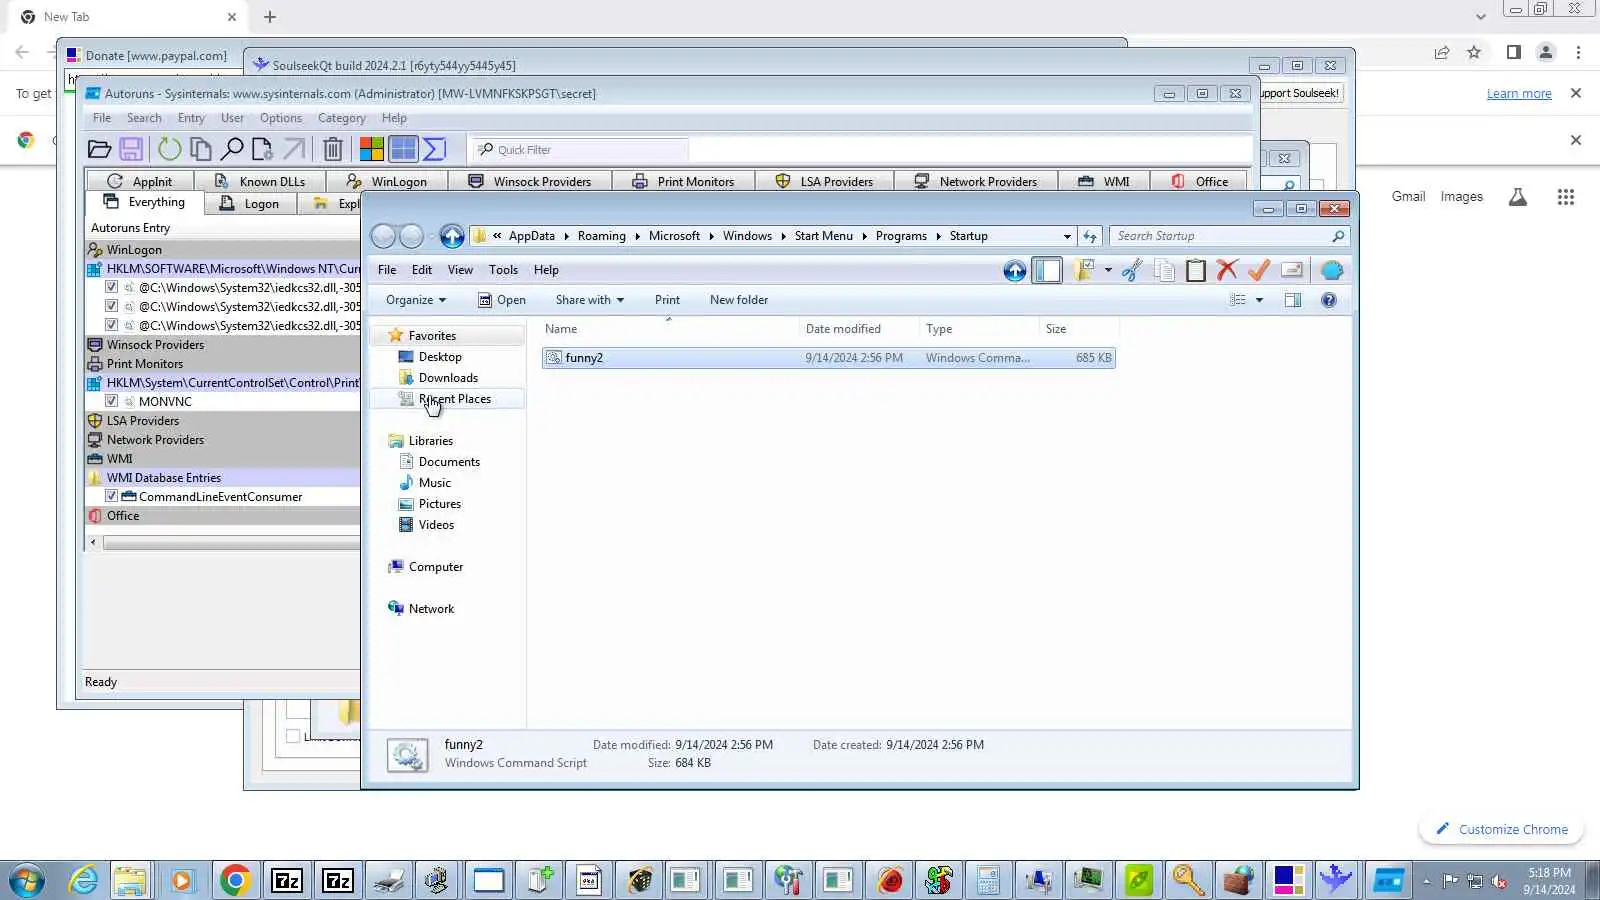
Task: Switch to the Winsock Providers tab
Action: click(x=530, y=182)
